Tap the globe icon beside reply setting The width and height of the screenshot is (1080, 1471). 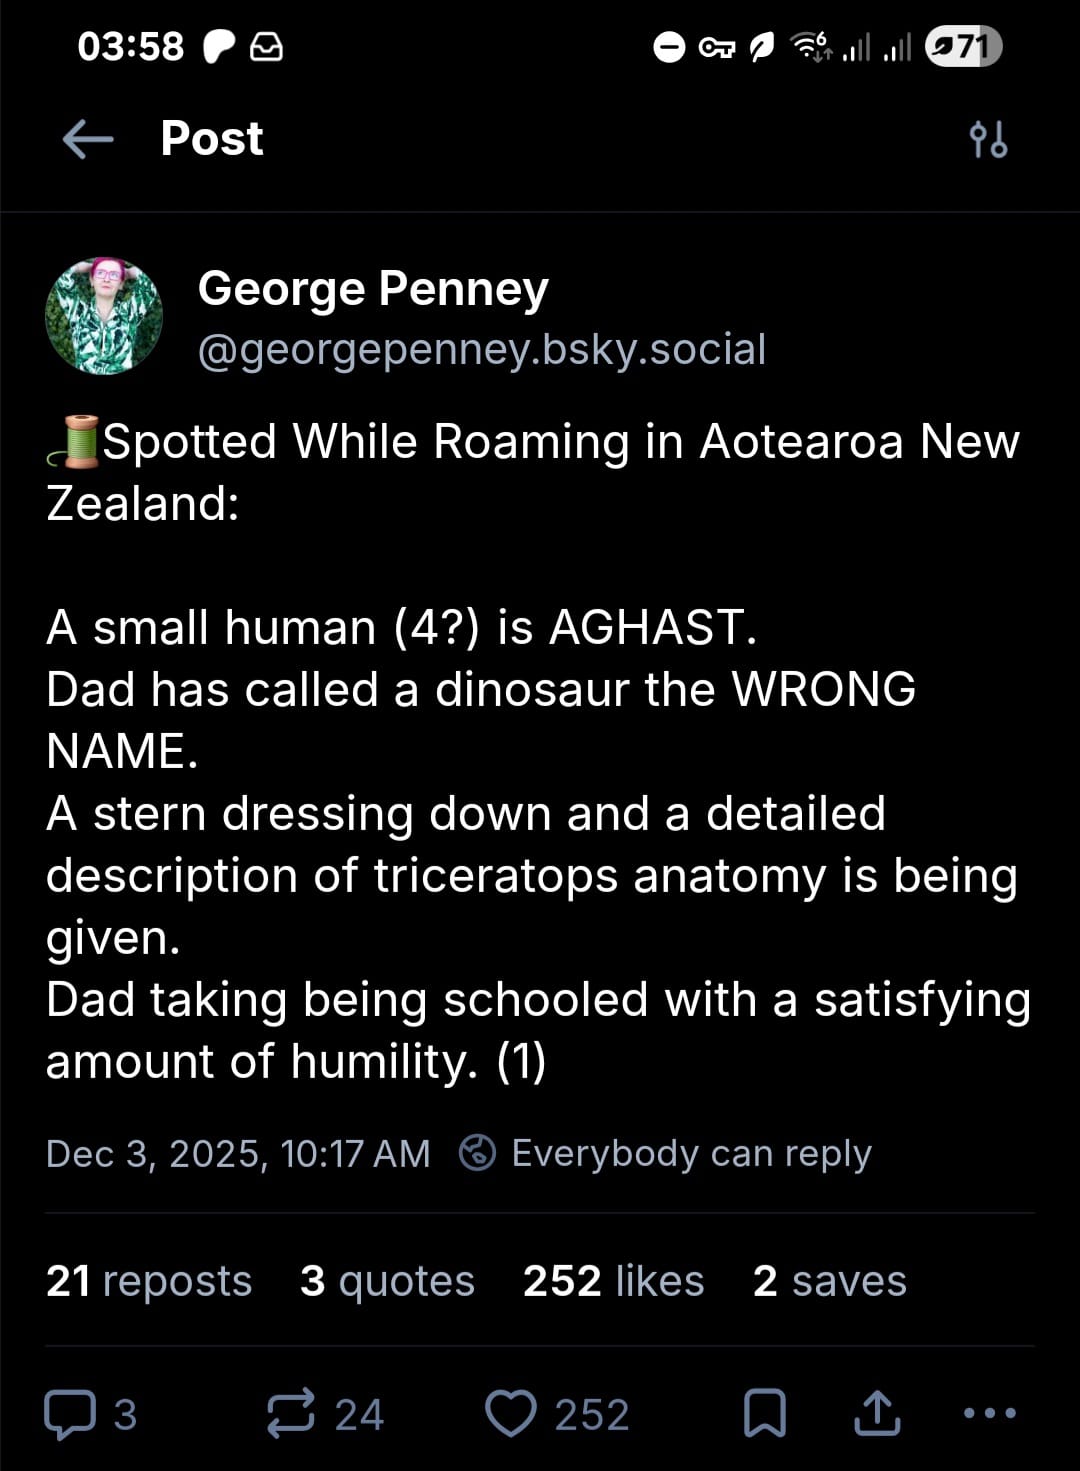click(477, 1154)
